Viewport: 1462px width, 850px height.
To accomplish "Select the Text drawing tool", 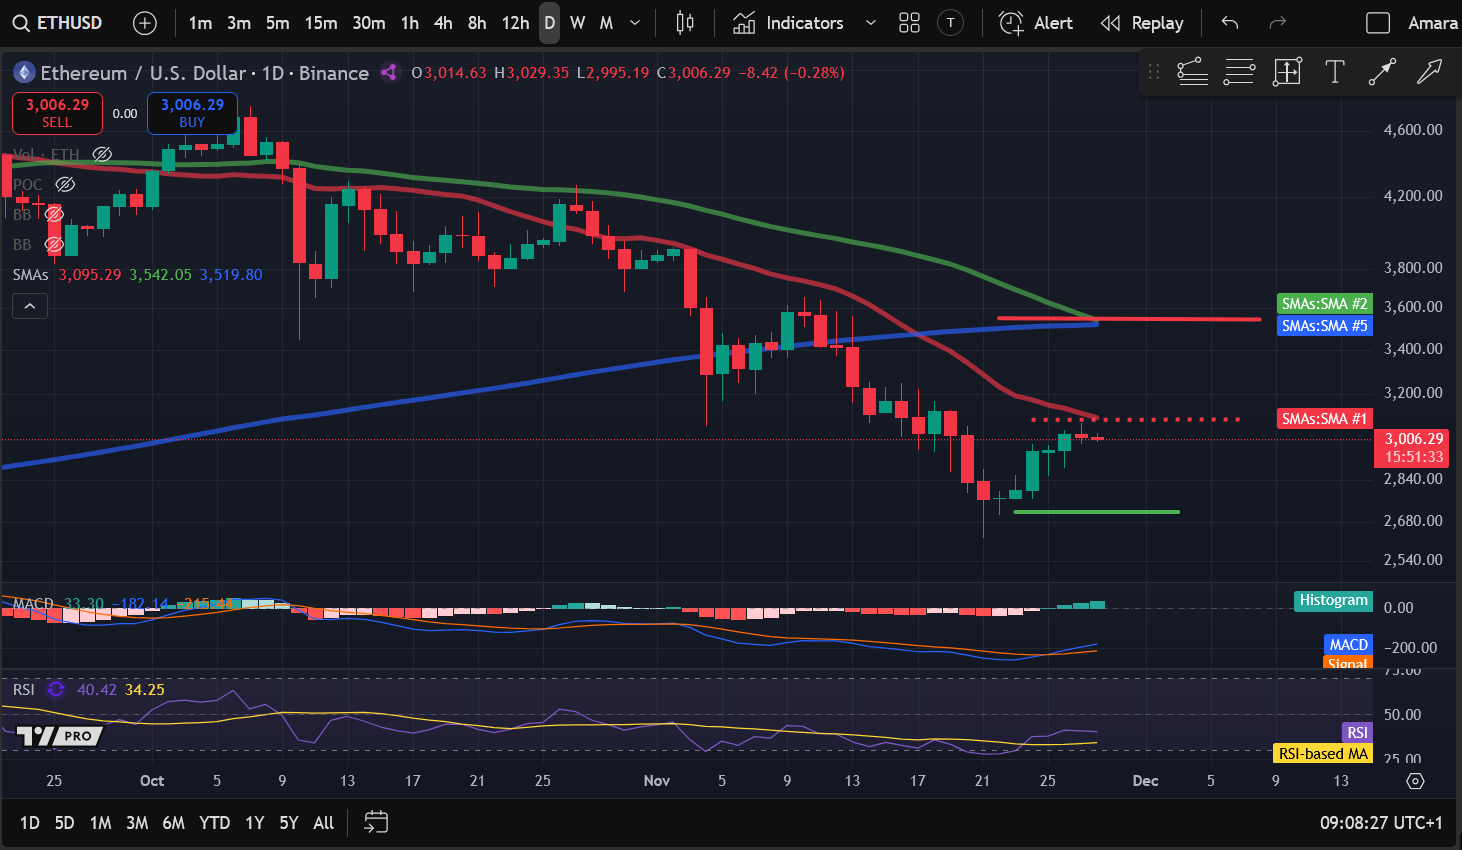I will click(1334, 71).
